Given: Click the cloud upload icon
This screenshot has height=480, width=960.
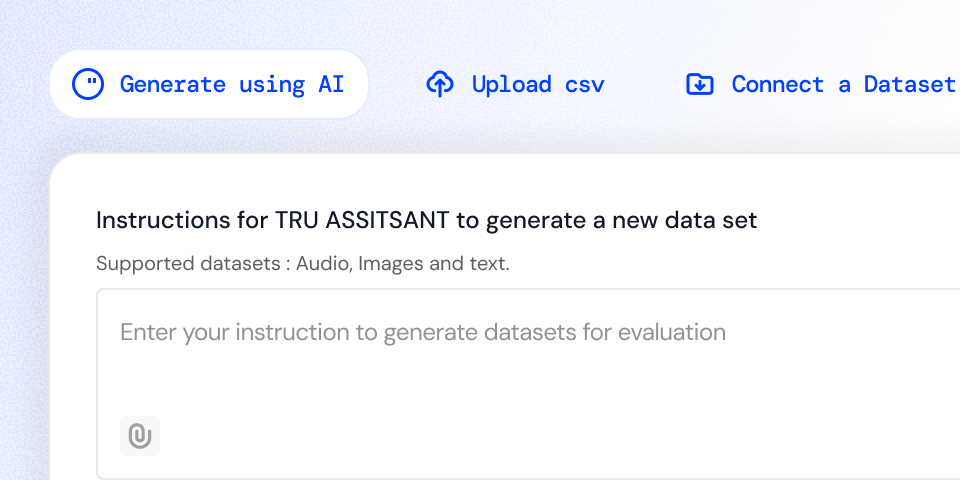Looking at the screenshot, I should (x=439, y=84).
